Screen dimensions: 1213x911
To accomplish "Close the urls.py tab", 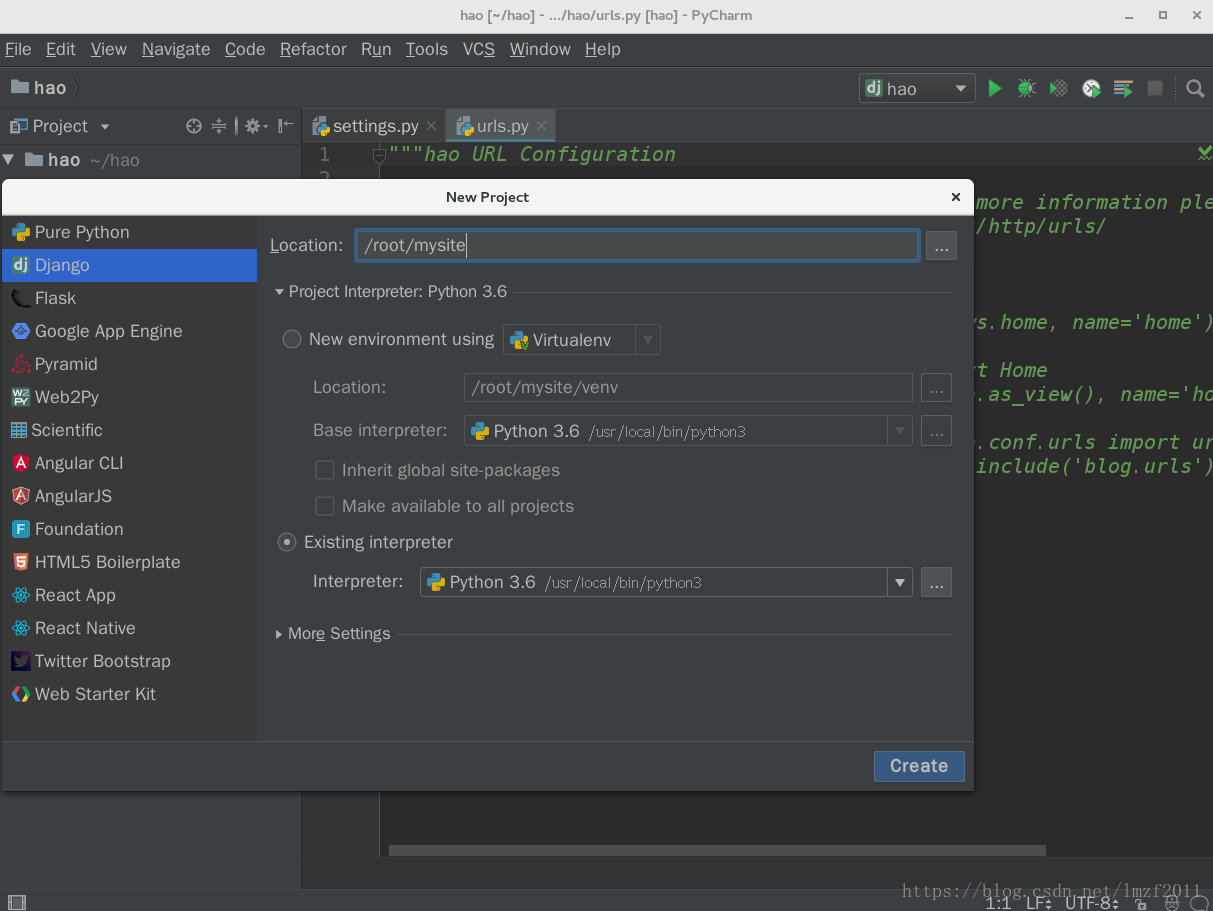I will point(541,126).
